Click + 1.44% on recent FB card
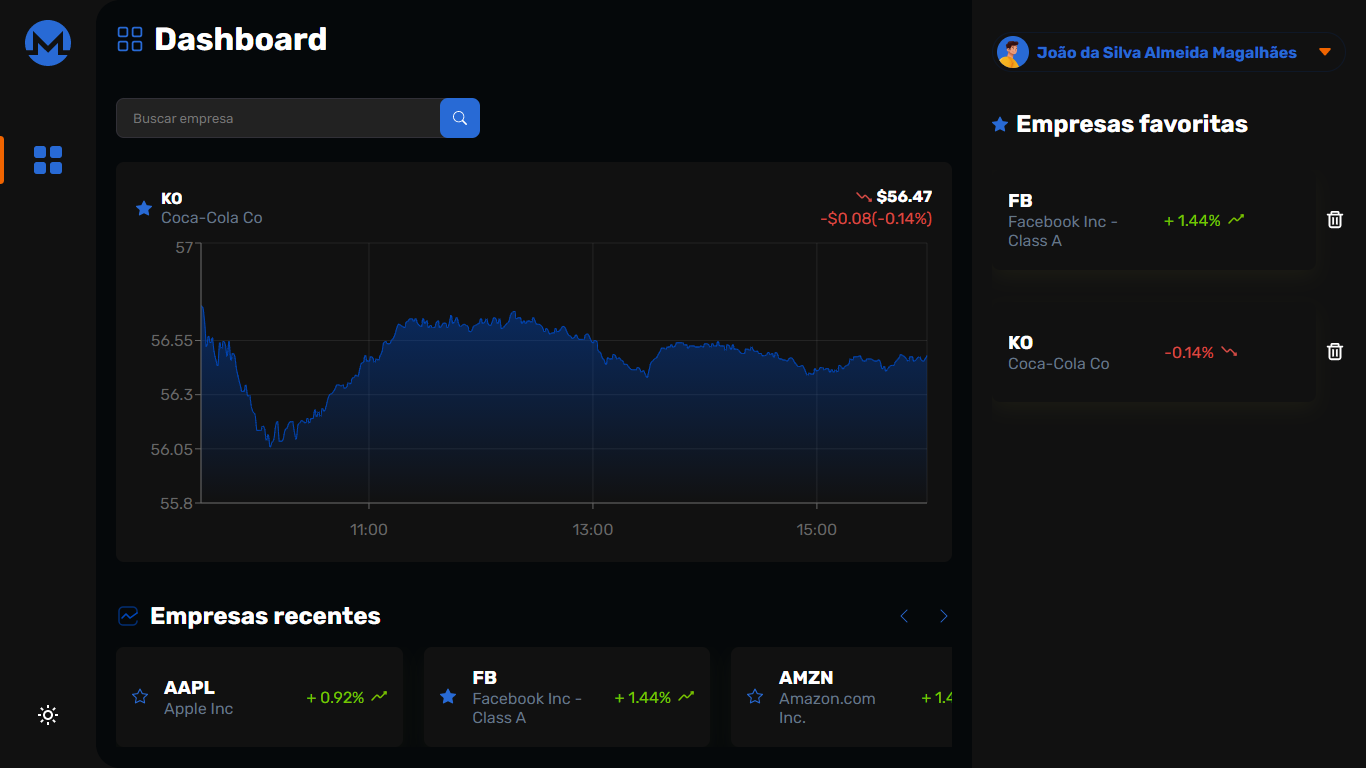This screenshot has width=1366, height=768. pyautogui.click(x=643, y=697)
